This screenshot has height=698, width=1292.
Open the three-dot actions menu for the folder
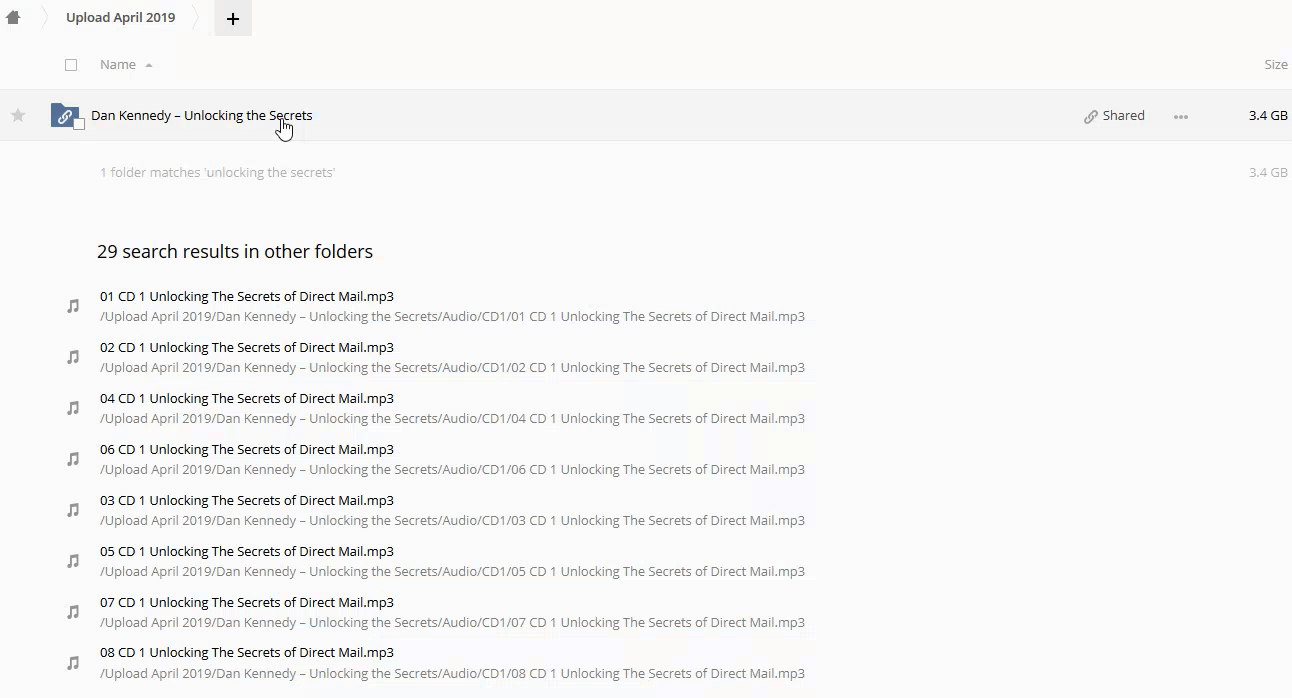[1181, 116]
